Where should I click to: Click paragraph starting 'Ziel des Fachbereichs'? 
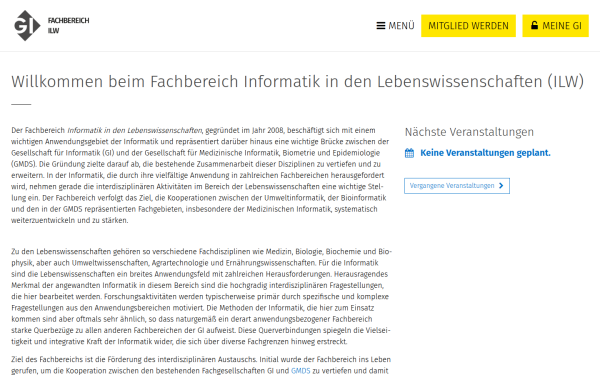pos(201,365)
